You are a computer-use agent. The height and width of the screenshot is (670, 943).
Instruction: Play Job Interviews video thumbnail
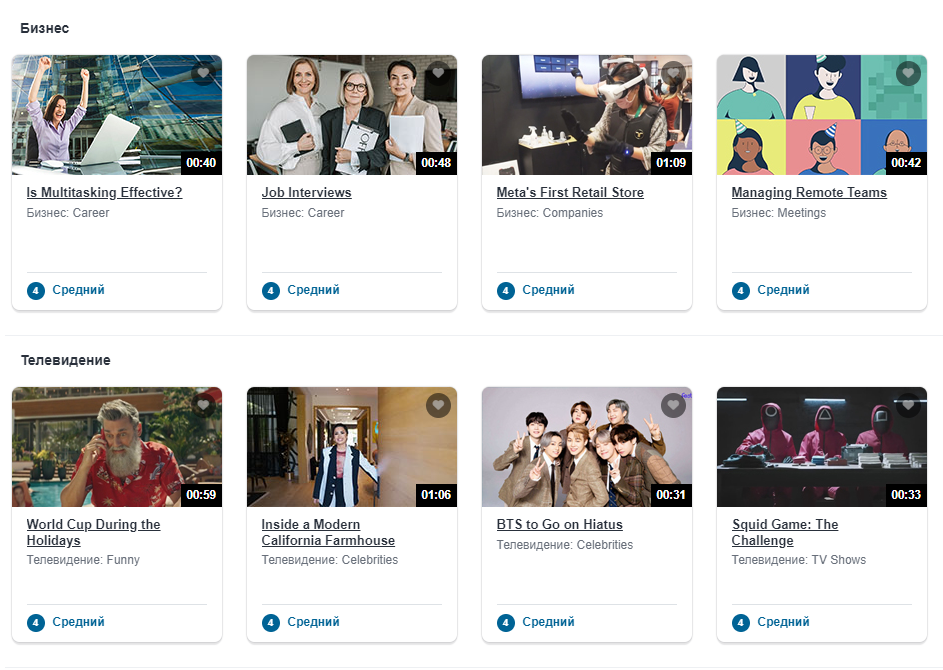click(x=352, y=115)
